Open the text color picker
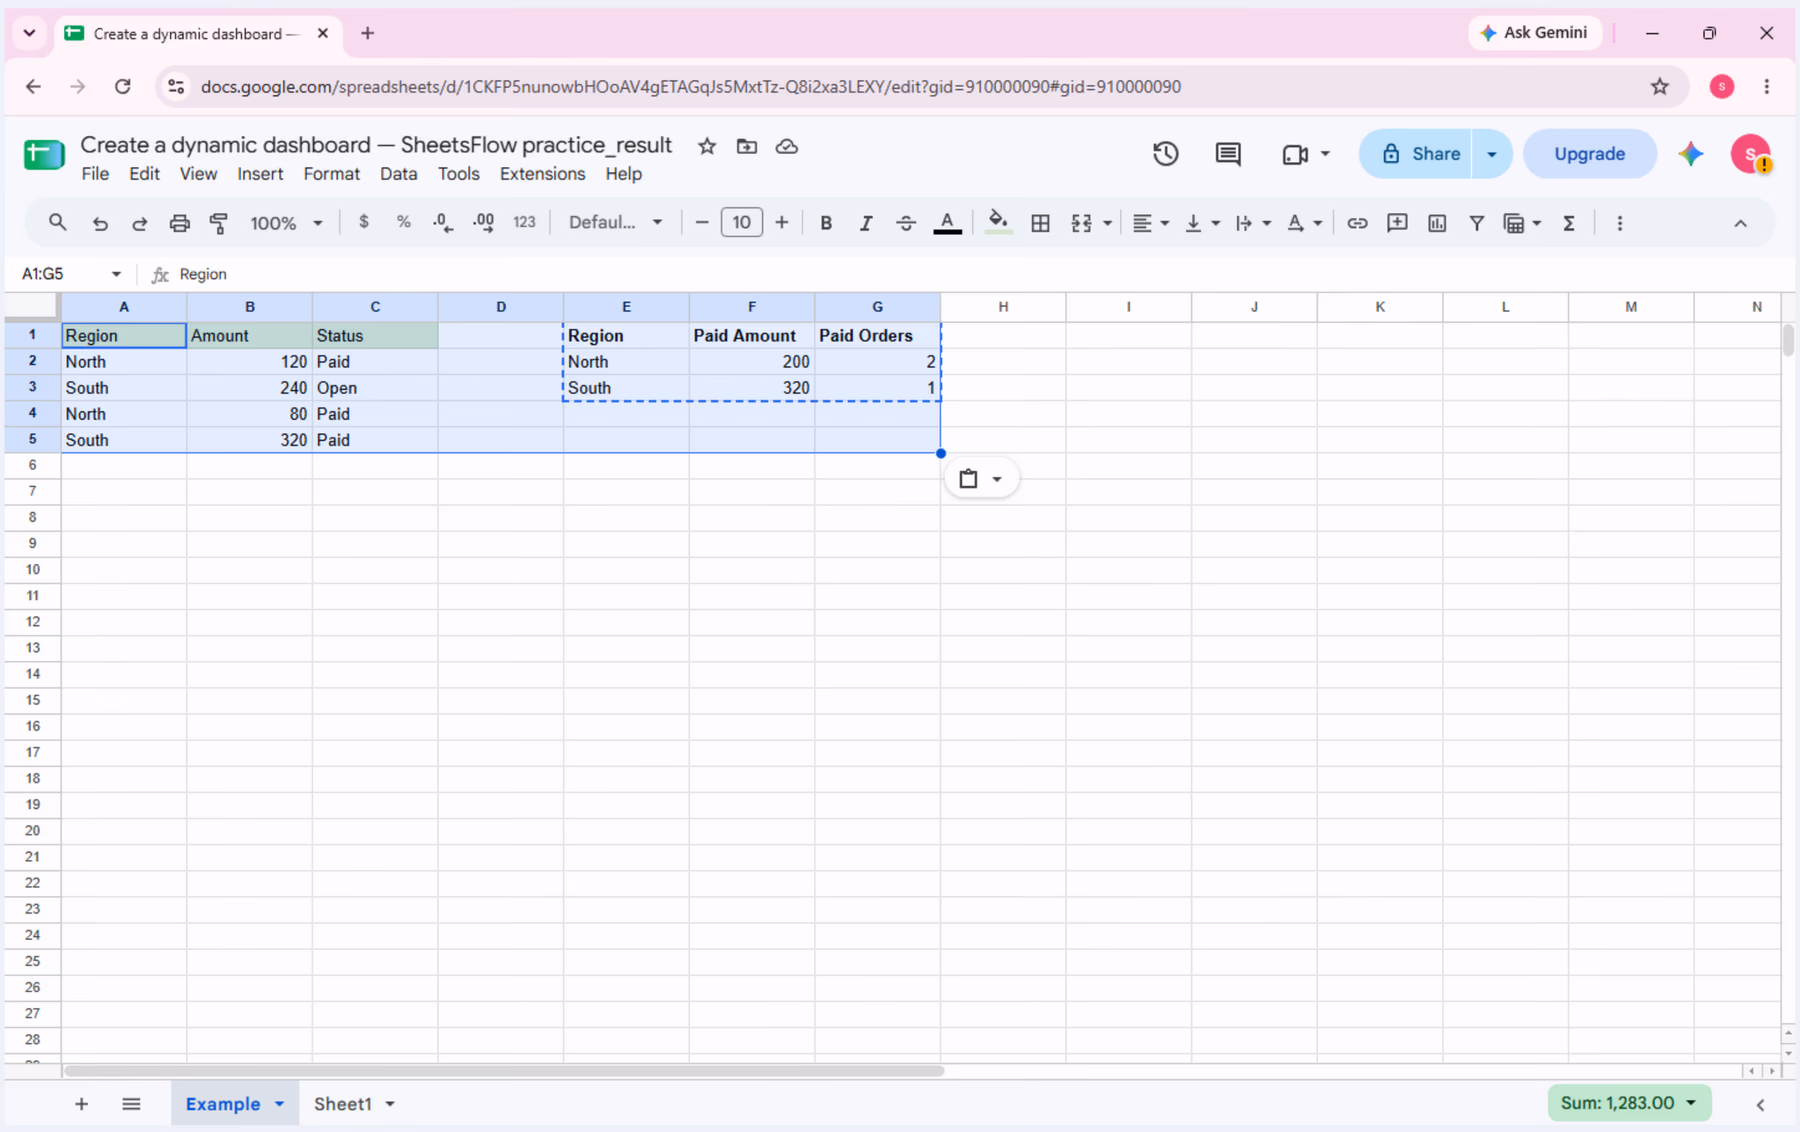This screenshot has height=1132, width=1800. (x=947, y=223)
